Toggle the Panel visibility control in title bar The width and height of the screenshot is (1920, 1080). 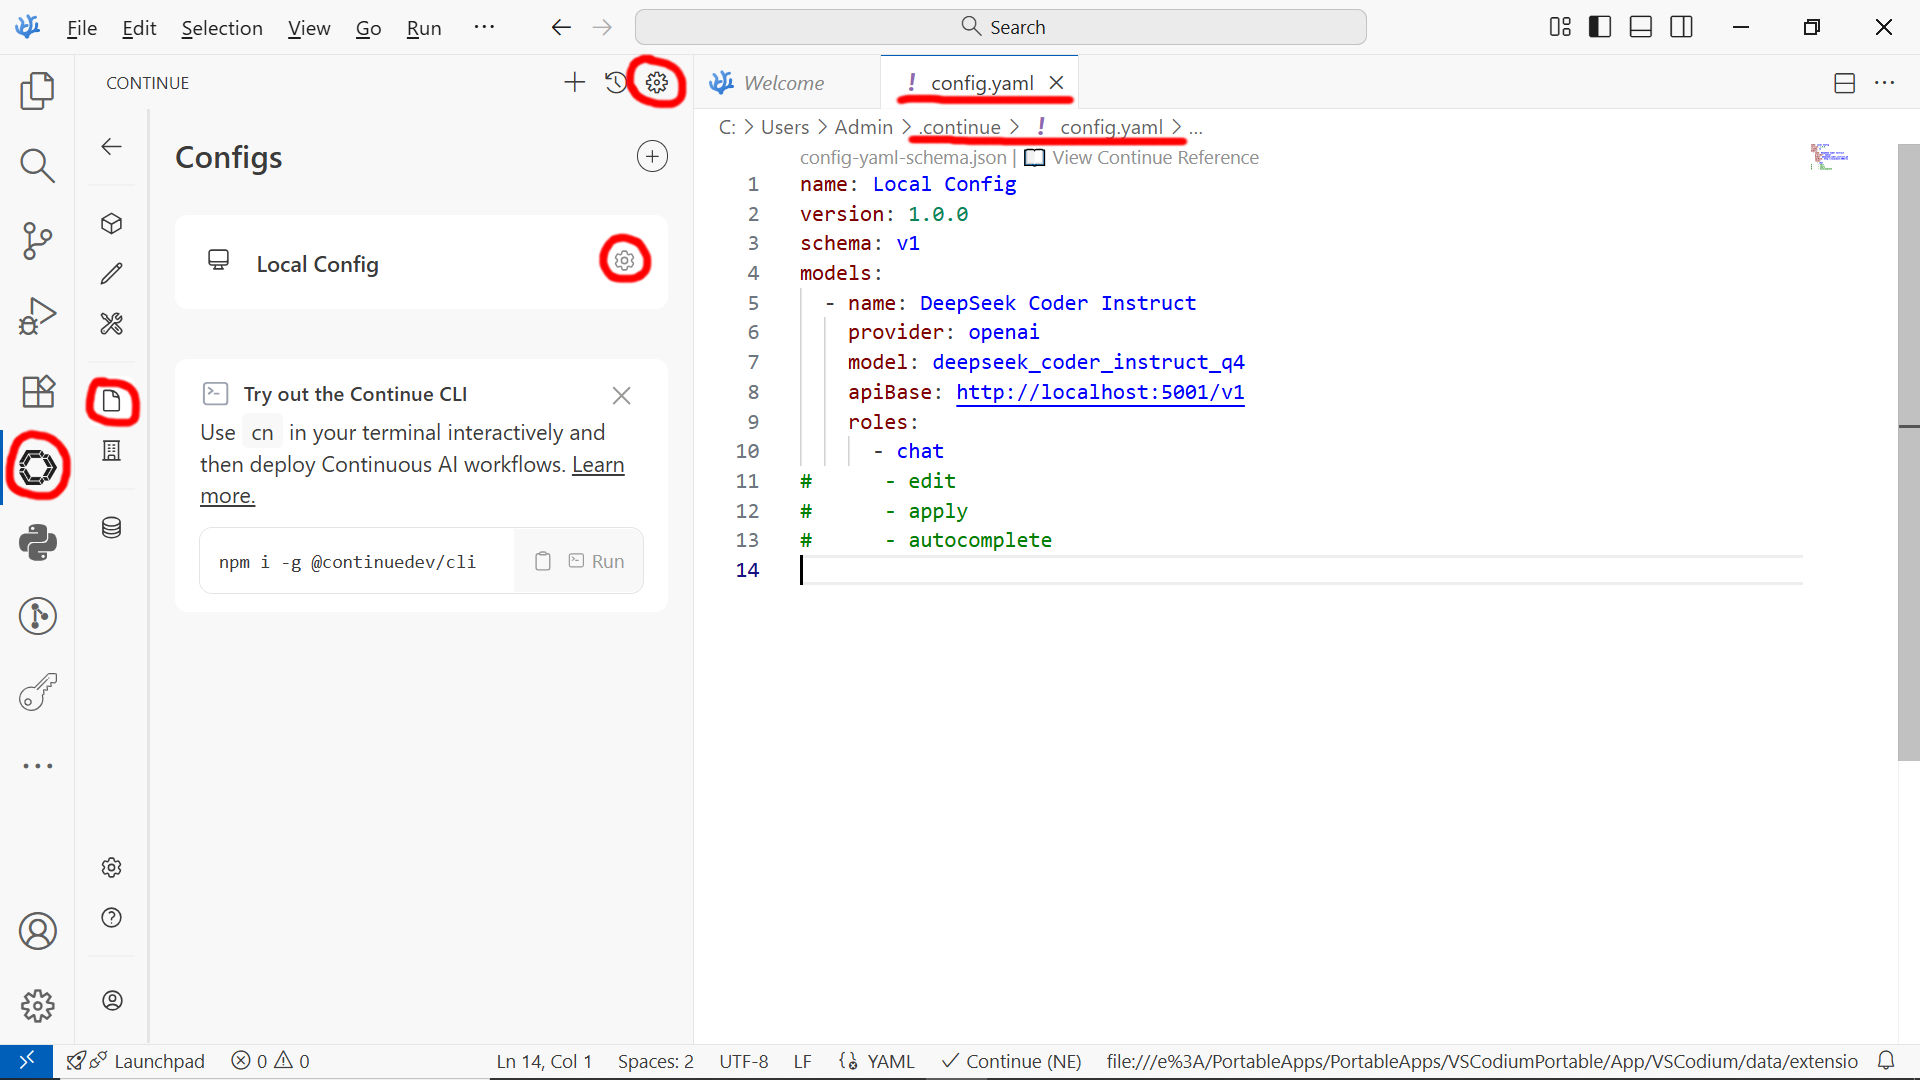pos(1639,27)
